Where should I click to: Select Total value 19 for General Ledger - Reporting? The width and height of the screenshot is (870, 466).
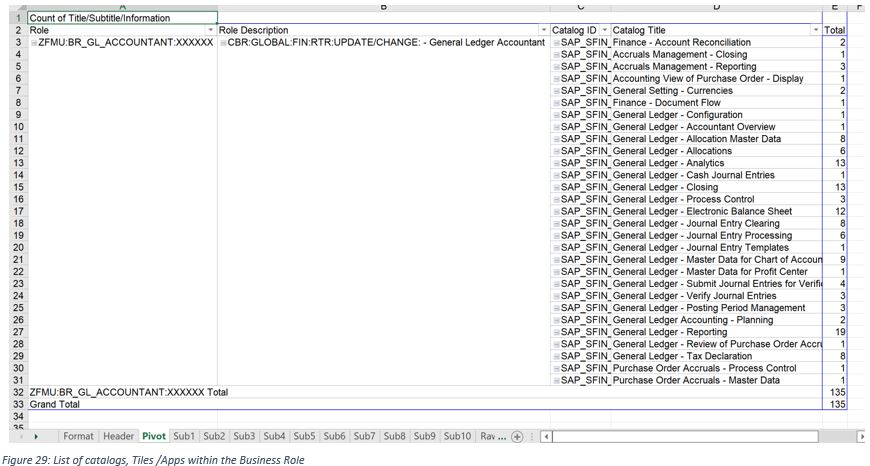point(834,332)
